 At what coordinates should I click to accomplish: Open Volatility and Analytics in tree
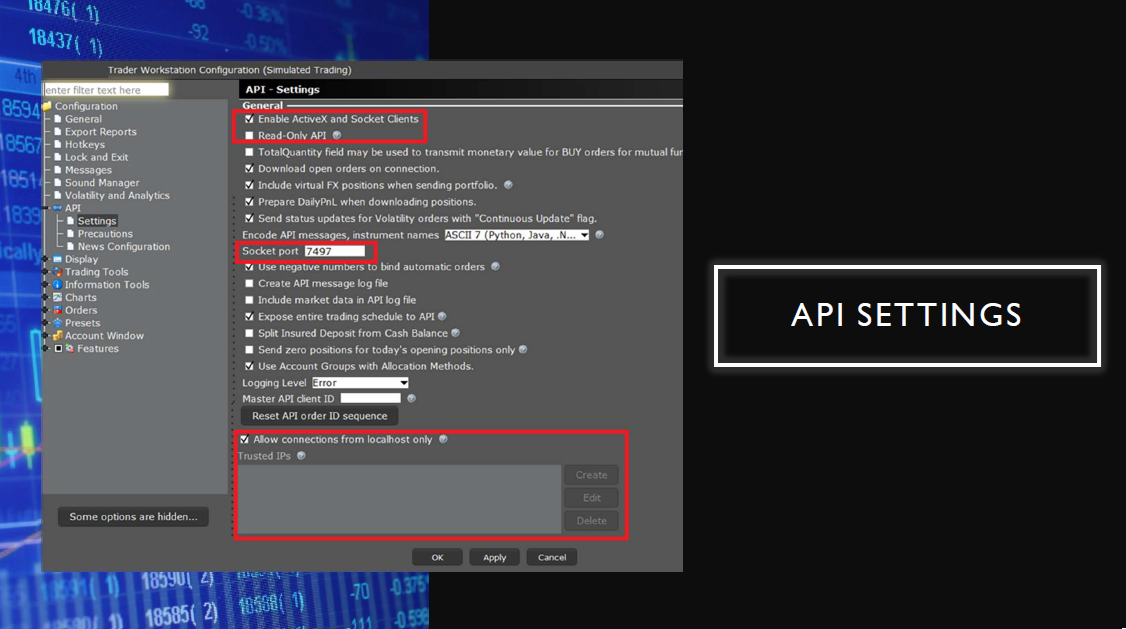click(x=117, y=195)
